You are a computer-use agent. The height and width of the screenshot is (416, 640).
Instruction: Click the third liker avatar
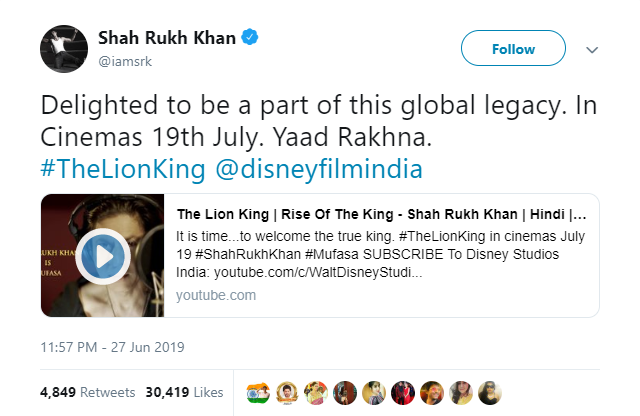click(x=316, y=391)
